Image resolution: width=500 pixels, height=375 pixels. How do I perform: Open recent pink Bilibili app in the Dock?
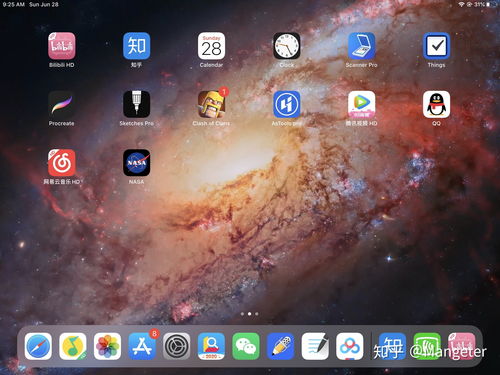(462, 346)
